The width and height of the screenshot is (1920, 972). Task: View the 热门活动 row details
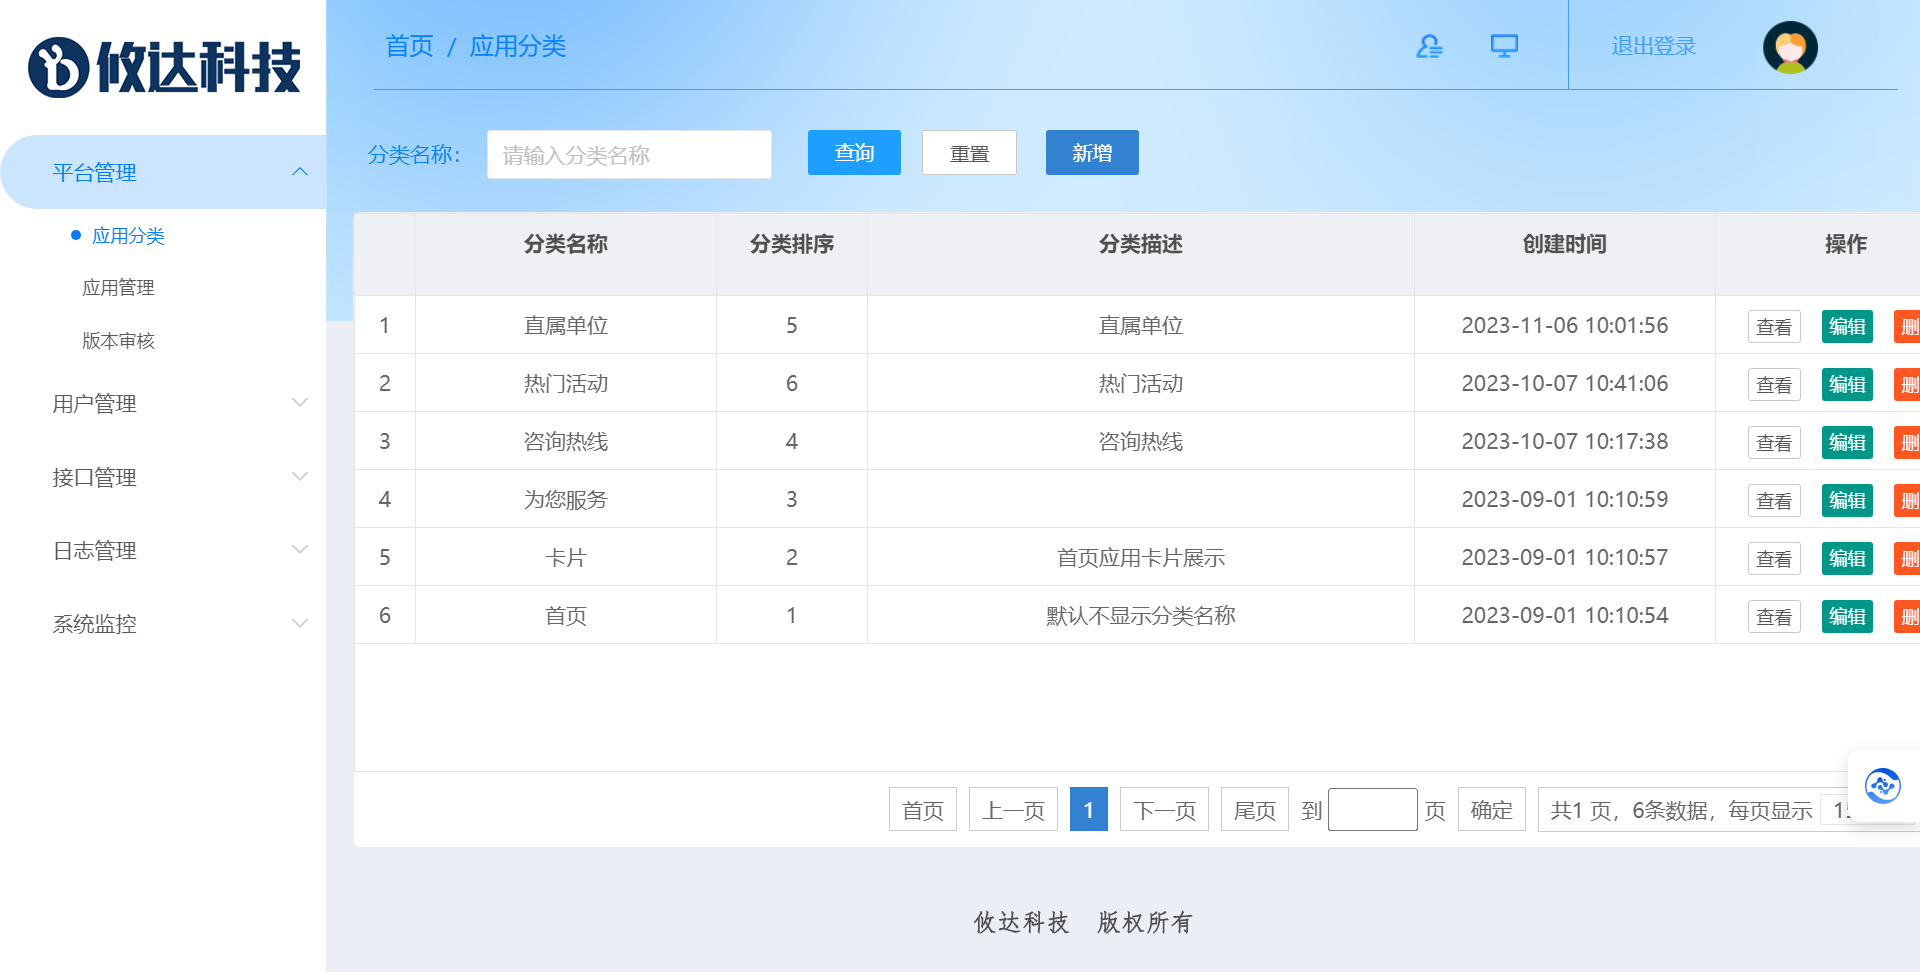(x=1774, y=384)
